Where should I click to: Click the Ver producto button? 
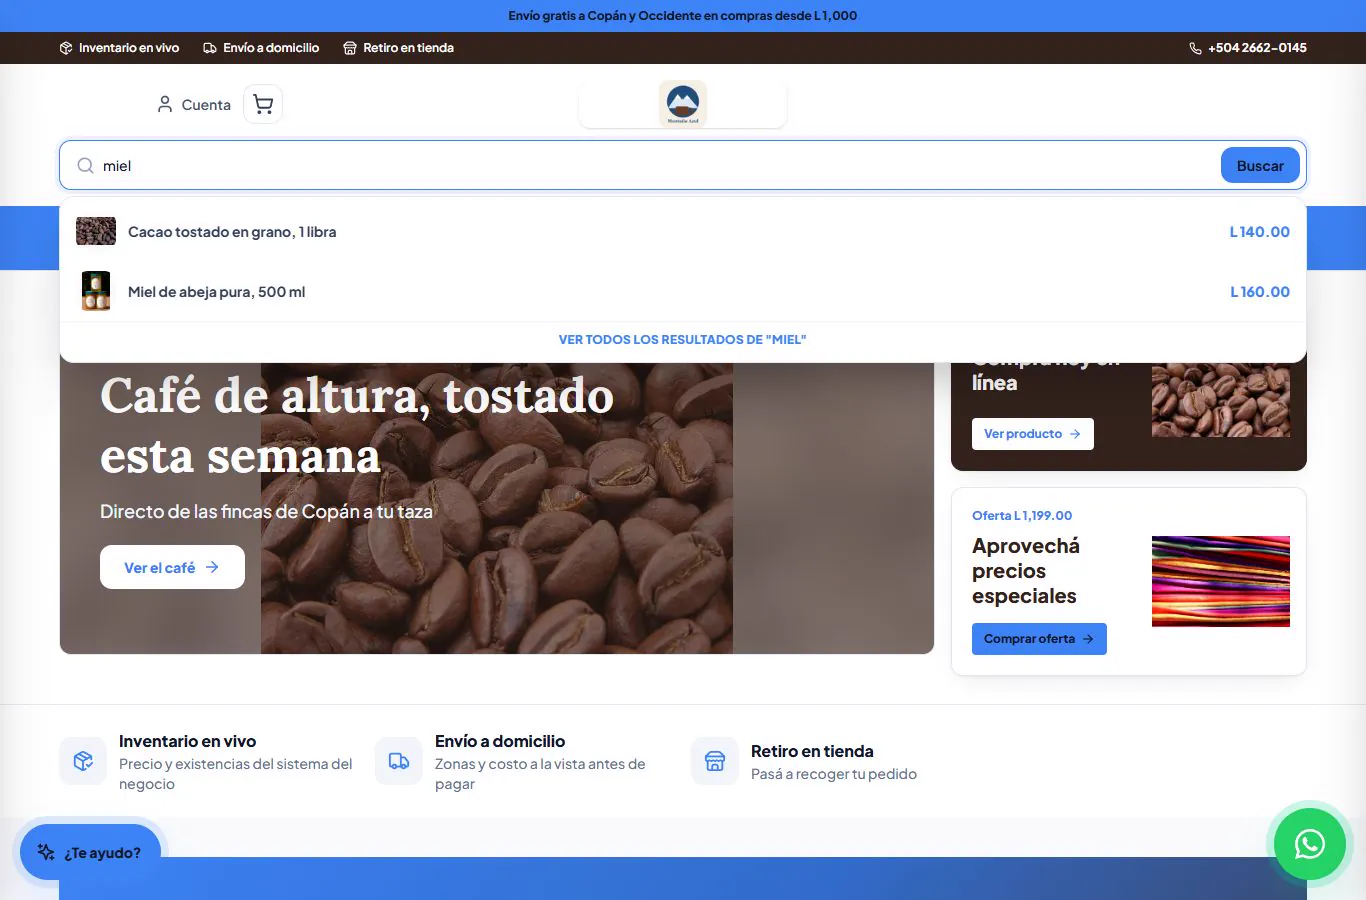click(x=1033, y=434)
